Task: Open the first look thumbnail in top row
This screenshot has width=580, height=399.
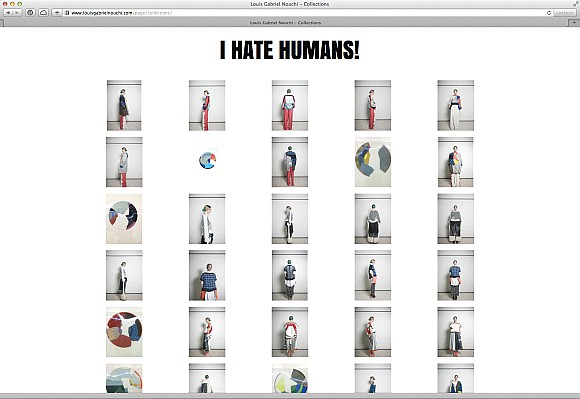Action: (x=124, y=105)
